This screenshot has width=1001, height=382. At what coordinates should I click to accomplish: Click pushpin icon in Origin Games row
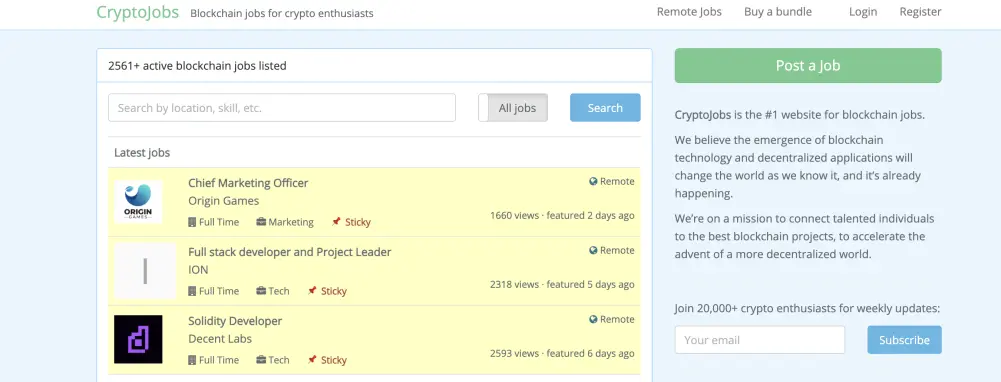[336, 222]
